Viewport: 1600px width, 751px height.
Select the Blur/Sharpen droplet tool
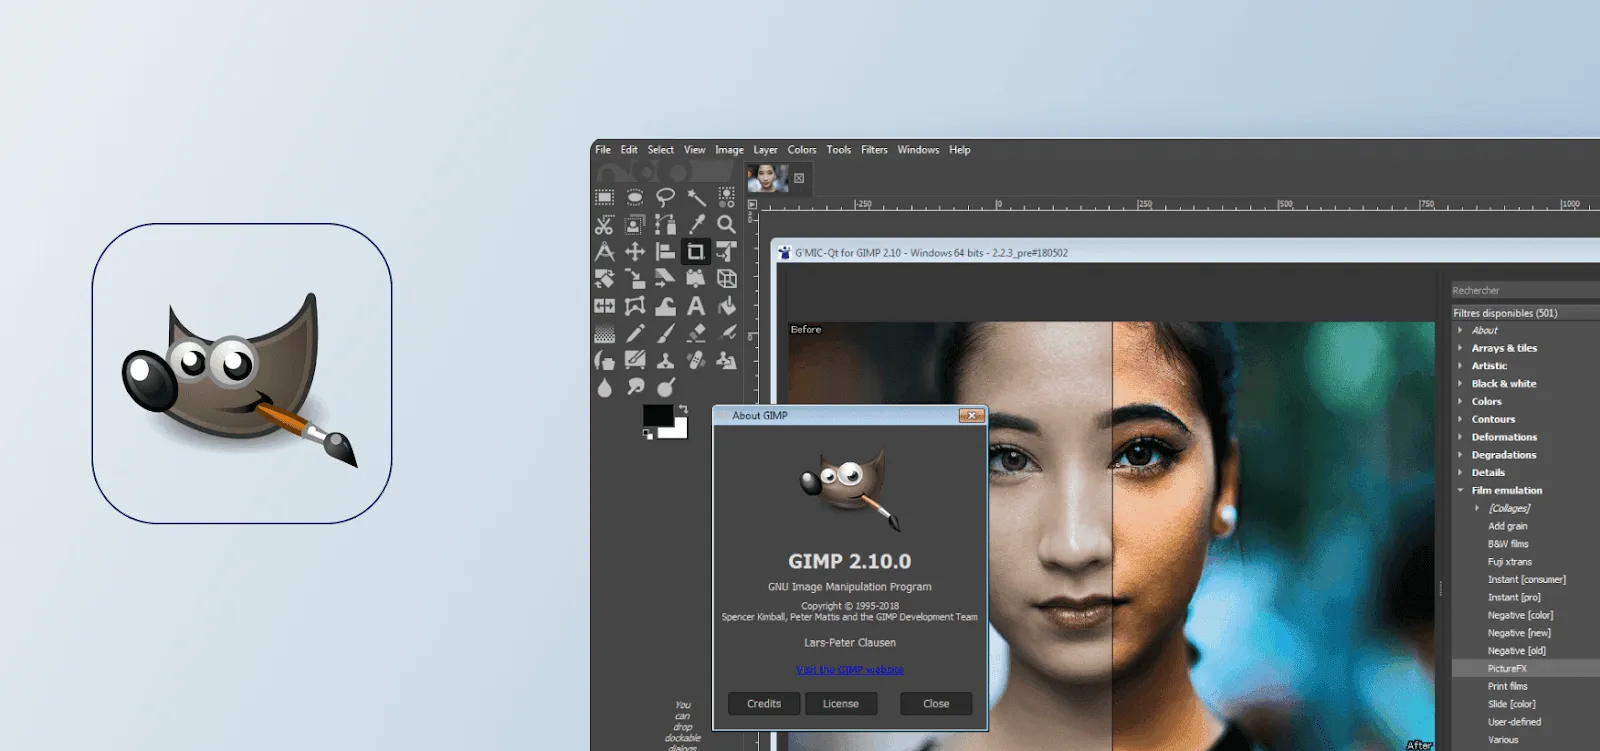pyautogui.click(x=605, y=387)
